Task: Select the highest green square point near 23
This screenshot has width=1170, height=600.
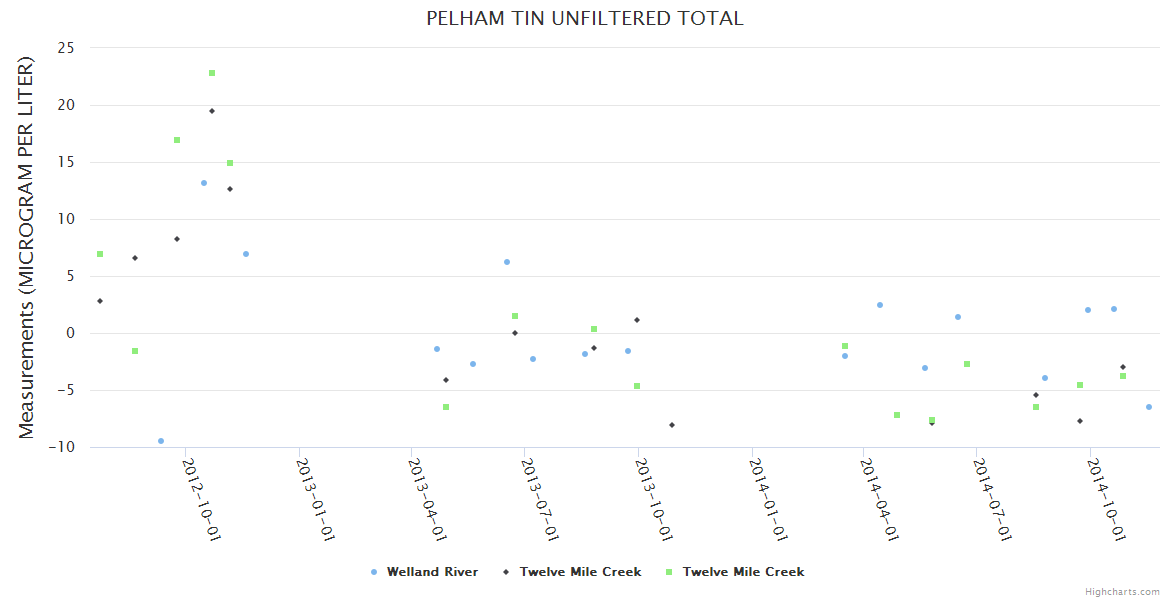Action: pos(212,73)
